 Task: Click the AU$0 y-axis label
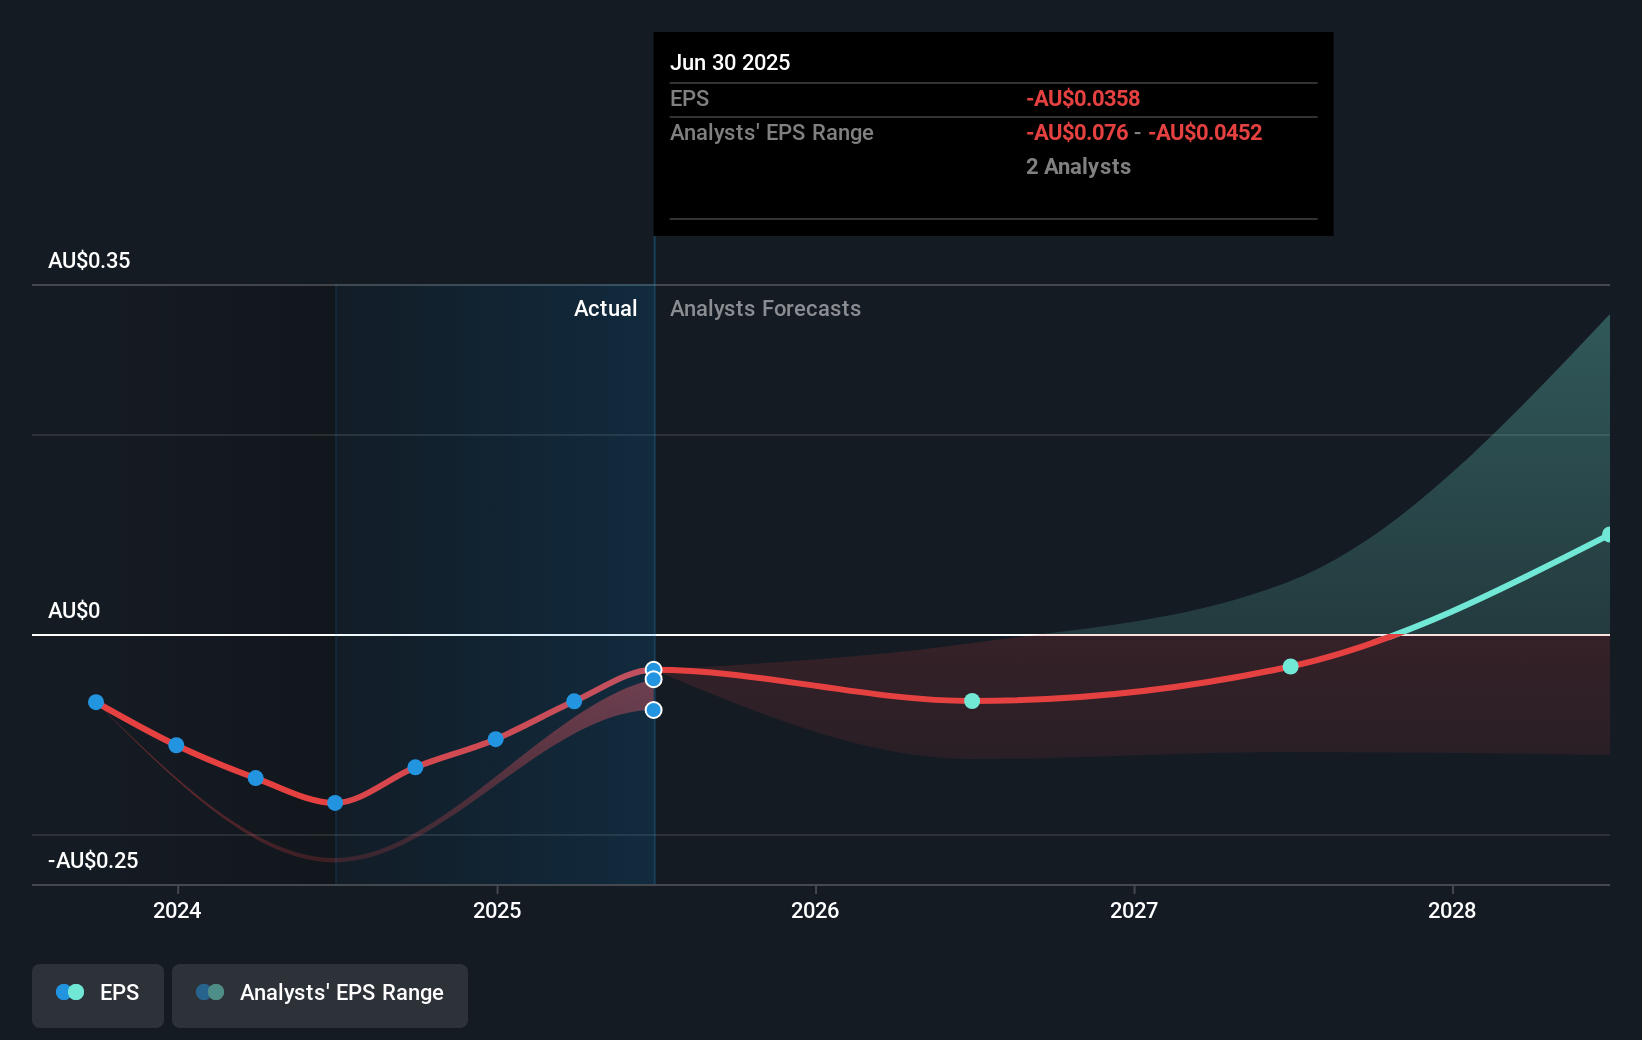(x=74, y=611)
